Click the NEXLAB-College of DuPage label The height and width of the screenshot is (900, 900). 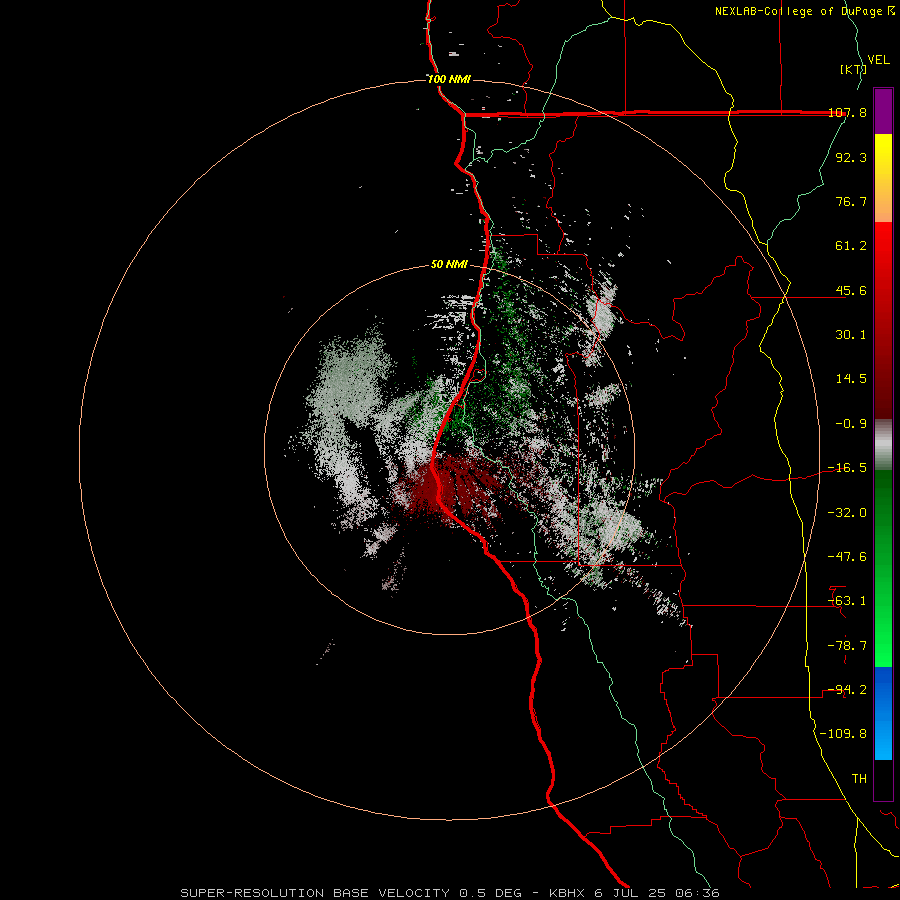coord(804,11)
